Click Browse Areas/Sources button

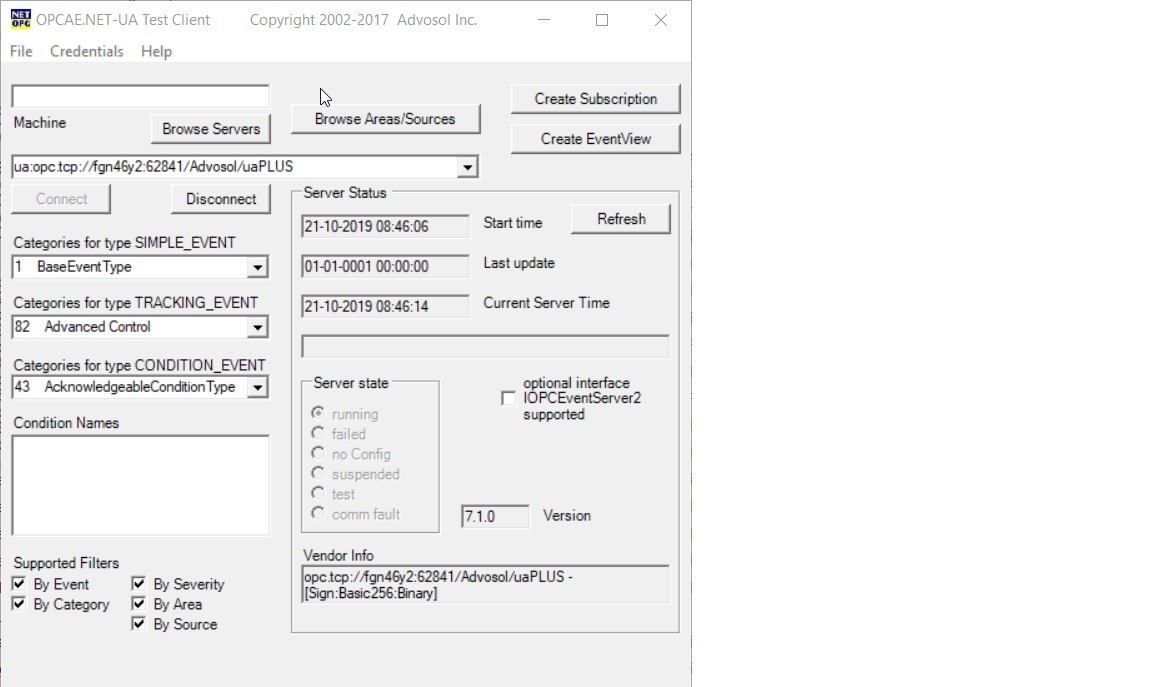pyautogui.click(x=385, y=119)
